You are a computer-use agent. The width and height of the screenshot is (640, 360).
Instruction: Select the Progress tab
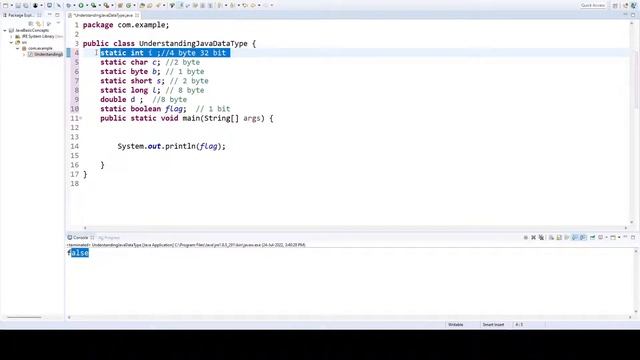click(109, 238)
